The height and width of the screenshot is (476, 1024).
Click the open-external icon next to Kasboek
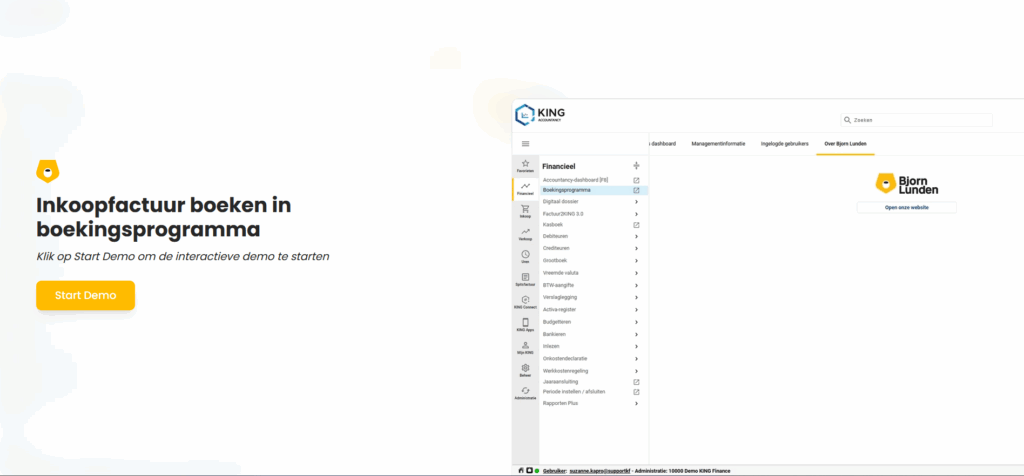636,225
